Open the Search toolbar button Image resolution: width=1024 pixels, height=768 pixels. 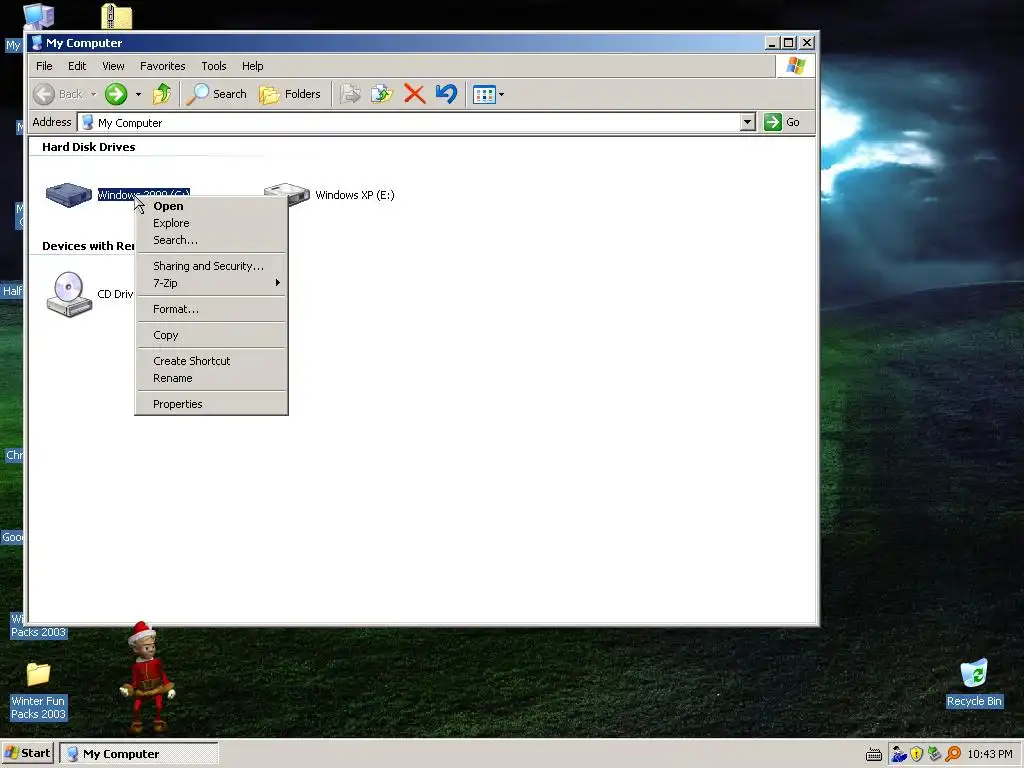[x=217, y=94]
